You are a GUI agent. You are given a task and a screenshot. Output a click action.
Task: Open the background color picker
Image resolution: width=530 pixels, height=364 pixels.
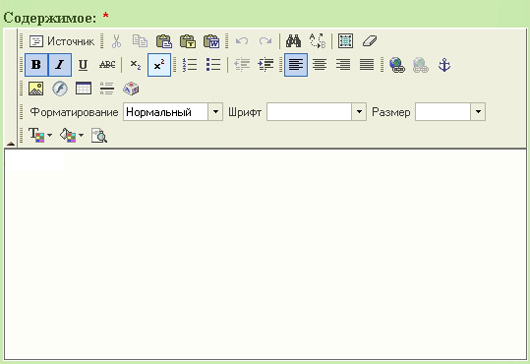pos(72,135)
